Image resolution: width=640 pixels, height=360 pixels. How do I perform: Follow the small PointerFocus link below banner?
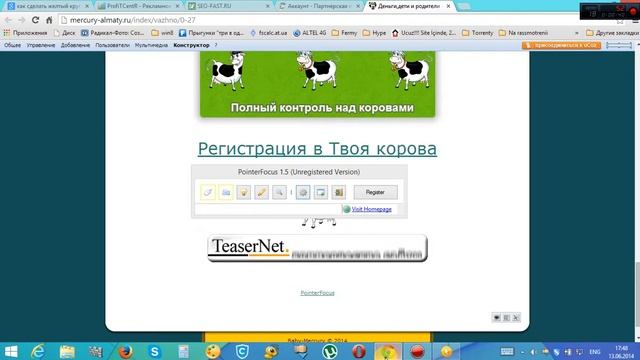[318, 293]
